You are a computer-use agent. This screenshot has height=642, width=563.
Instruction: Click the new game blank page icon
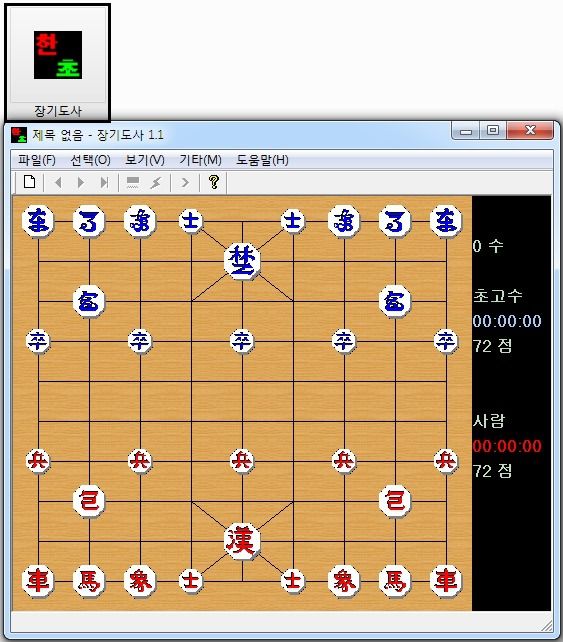pos(29,182)
